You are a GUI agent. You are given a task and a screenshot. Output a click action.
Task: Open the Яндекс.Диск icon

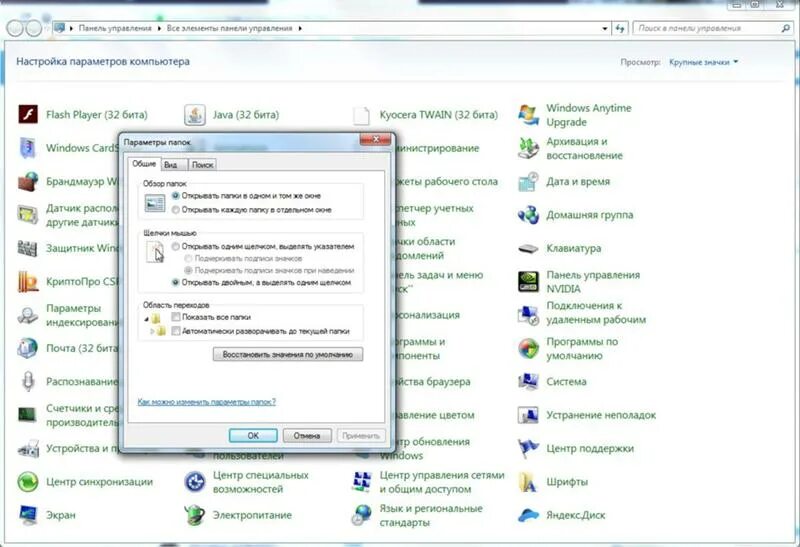[x=528, y=515]
